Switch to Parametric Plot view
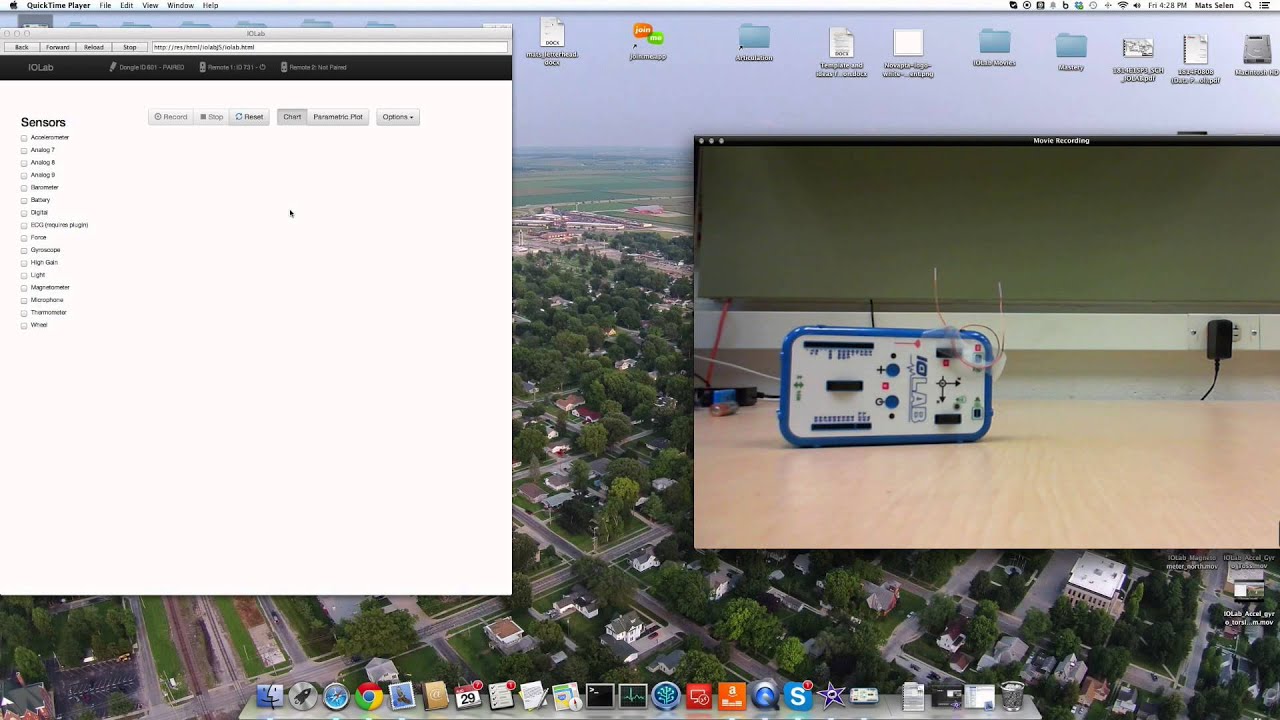1280x720 pixels. coord(338,117)
